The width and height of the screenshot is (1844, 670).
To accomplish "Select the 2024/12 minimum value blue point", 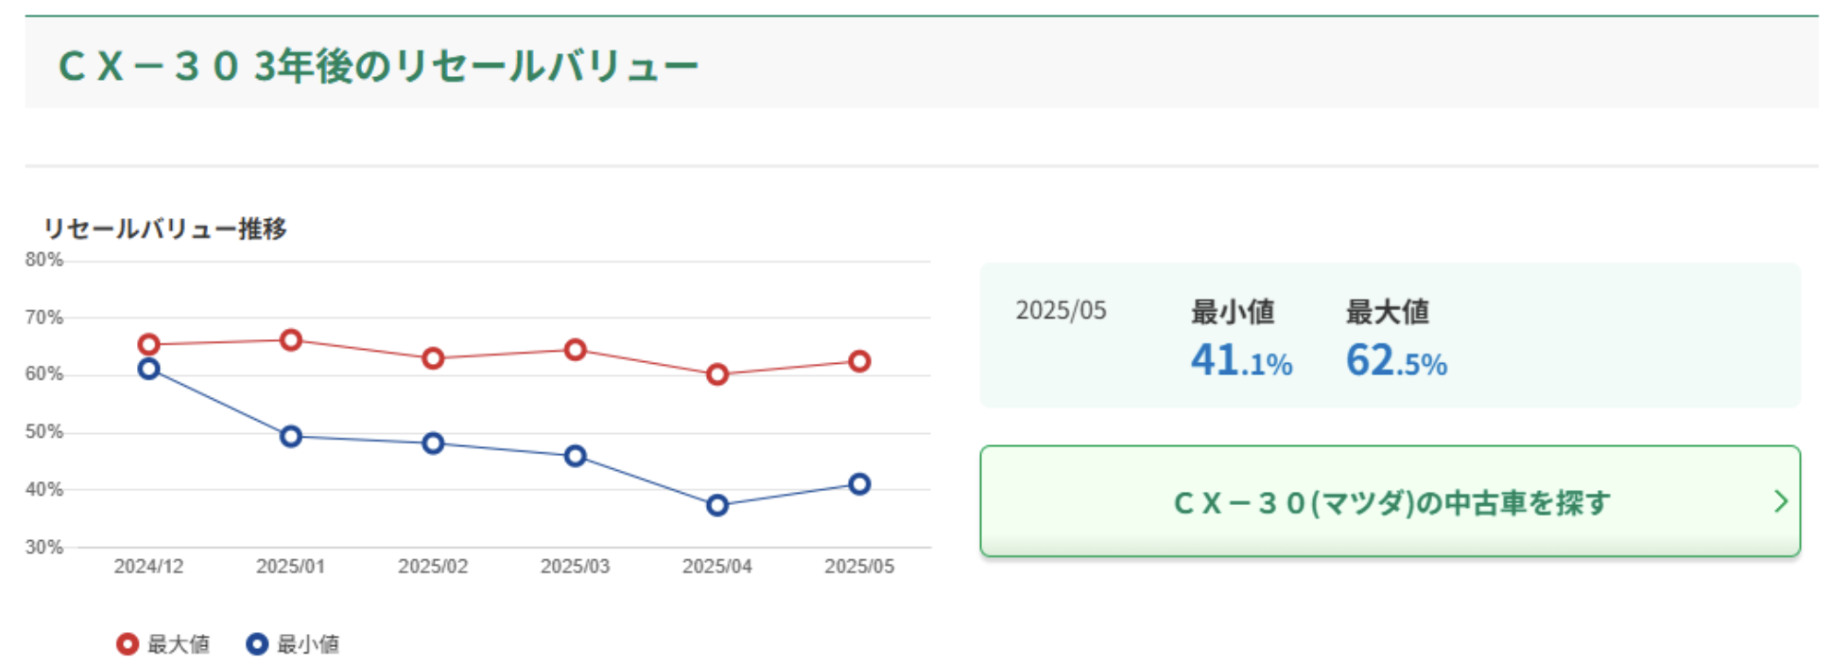I will coord(149,369).
